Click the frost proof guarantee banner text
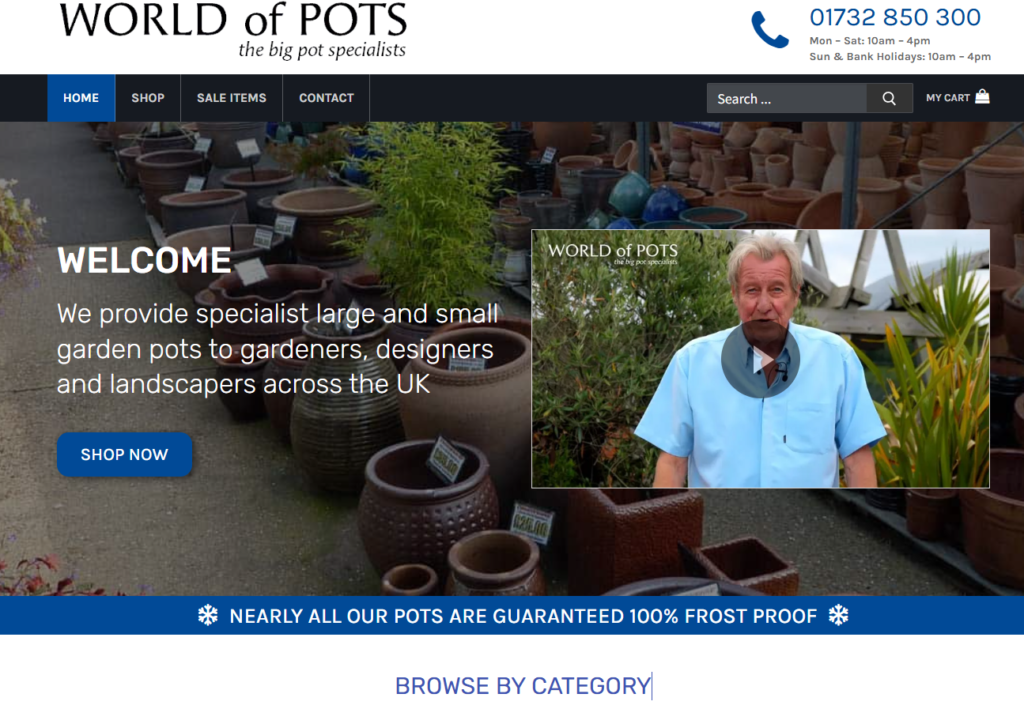 click(x=523, y=616)
